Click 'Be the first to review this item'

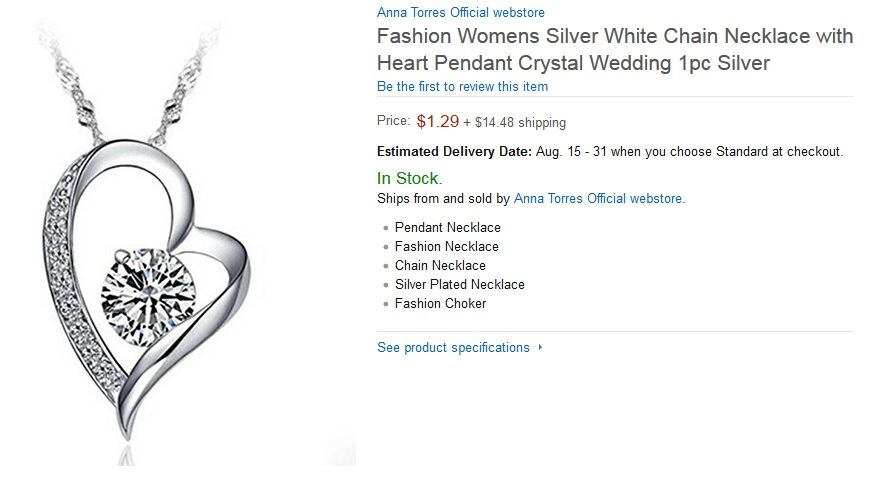coord(462,87)
